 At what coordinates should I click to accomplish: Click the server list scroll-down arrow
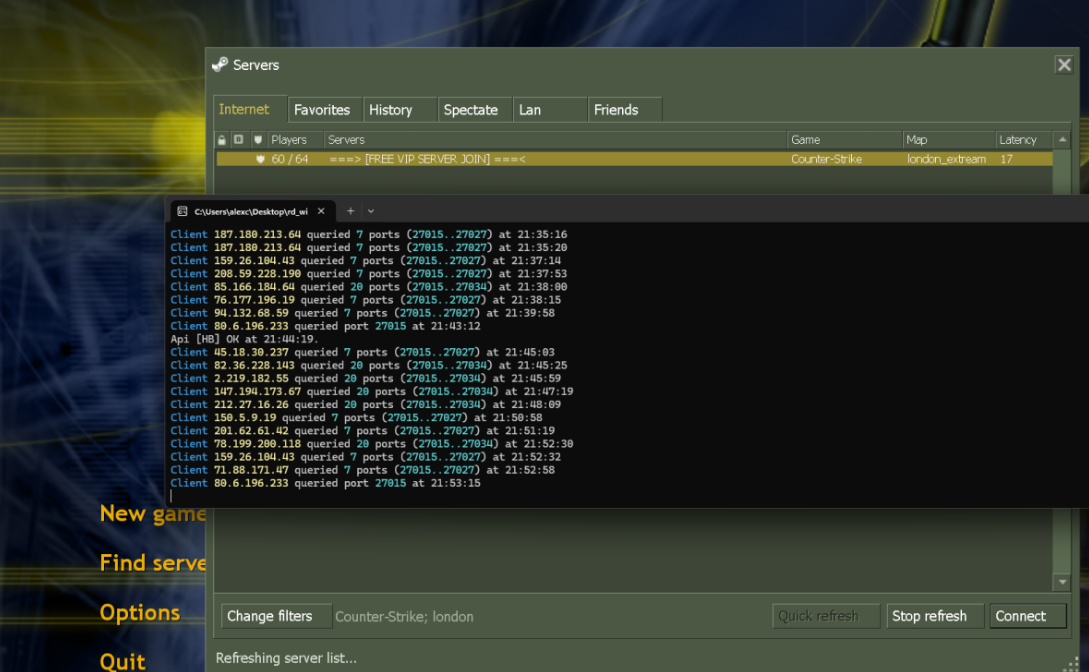pos(1062,582)
